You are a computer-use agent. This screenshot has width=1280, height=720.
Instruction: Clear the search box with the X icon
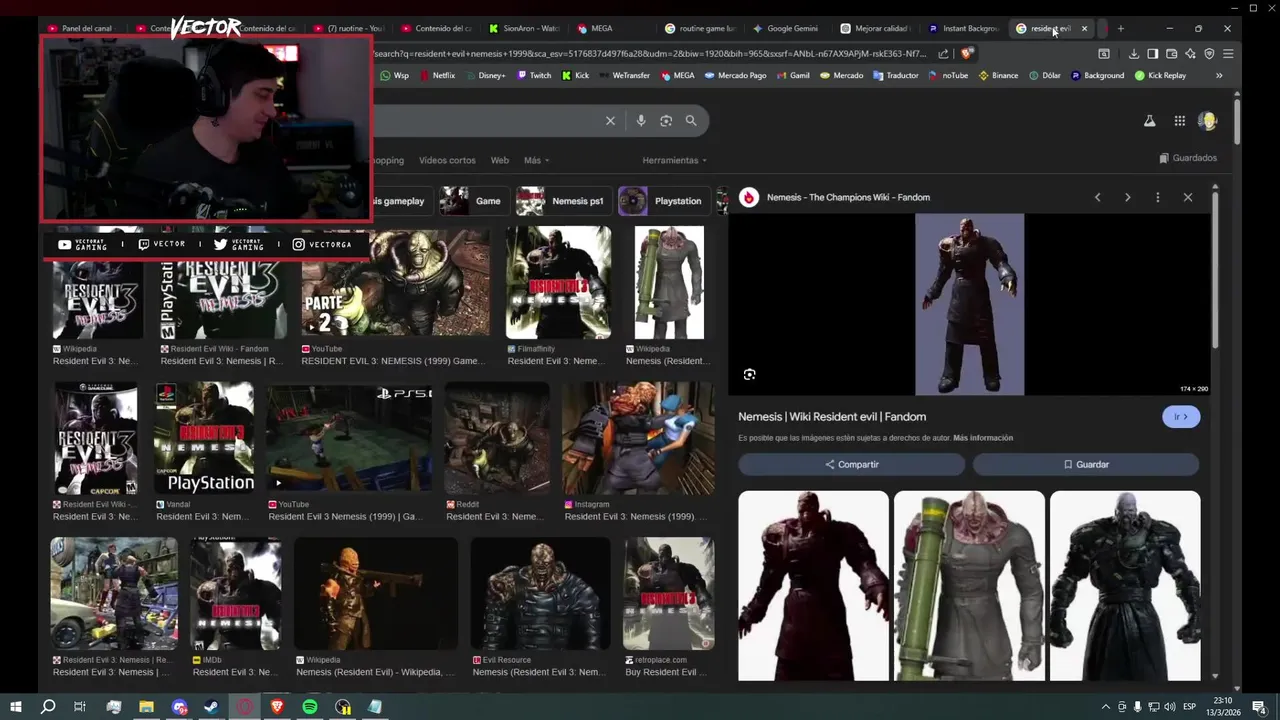(x=610, y=121)
